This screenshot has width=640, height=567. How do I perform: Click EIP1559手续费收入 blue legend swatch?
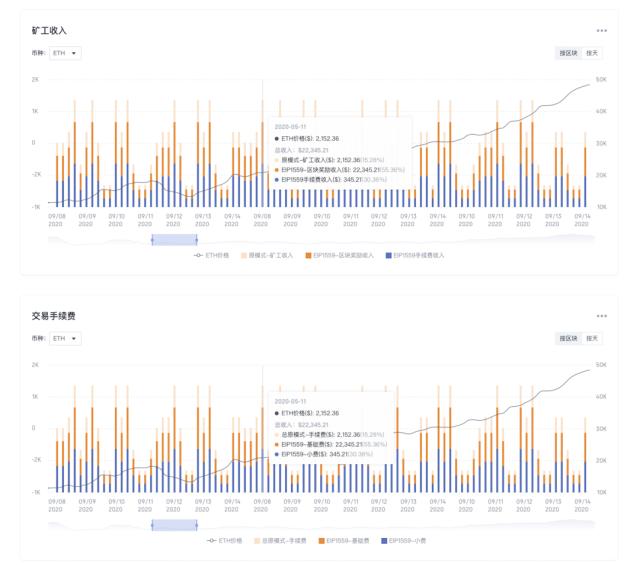tap(389, 256)
